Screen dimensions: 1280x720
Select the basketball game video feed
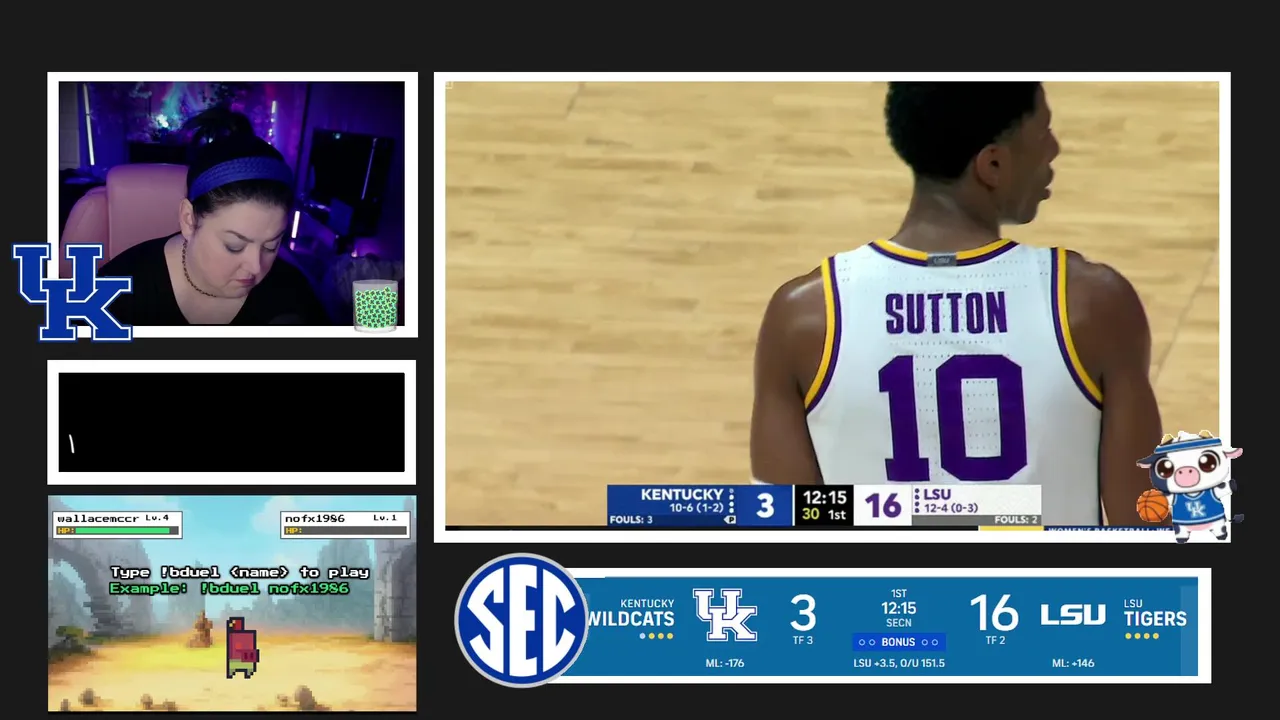point(832,304)
